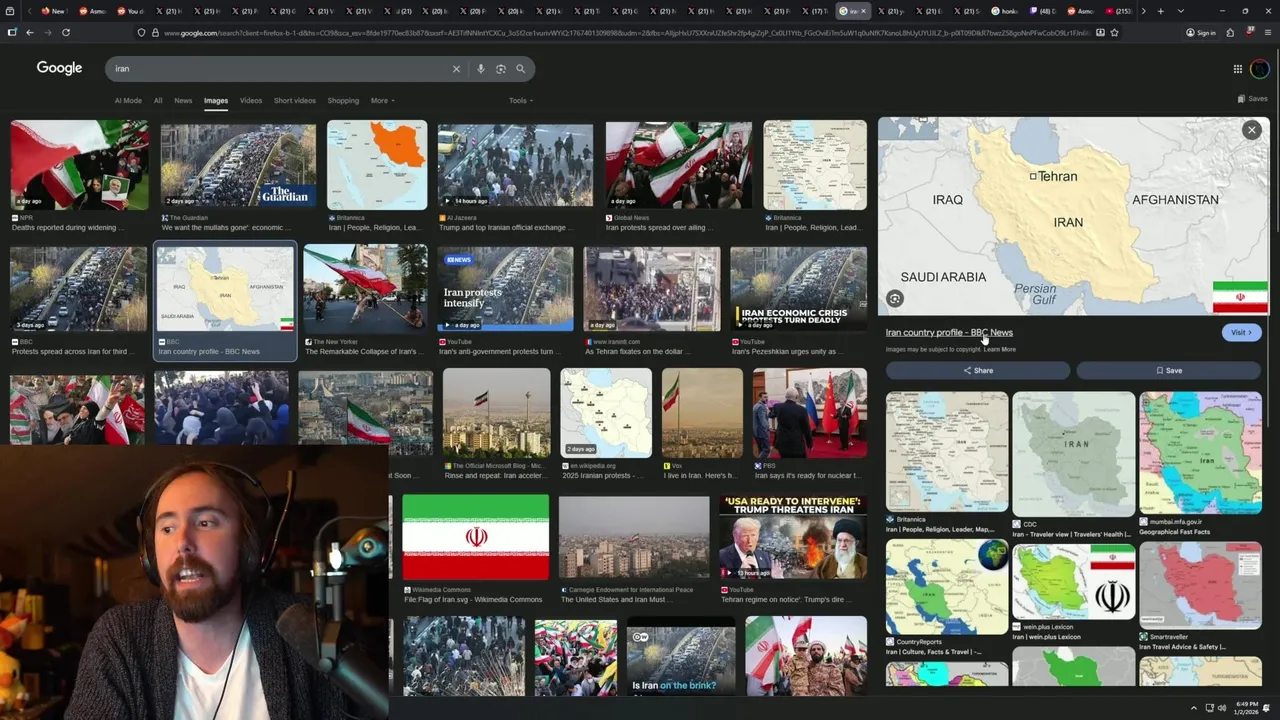Click the Windows taskbar clock showing 6:49 PM

[1247, 708]
